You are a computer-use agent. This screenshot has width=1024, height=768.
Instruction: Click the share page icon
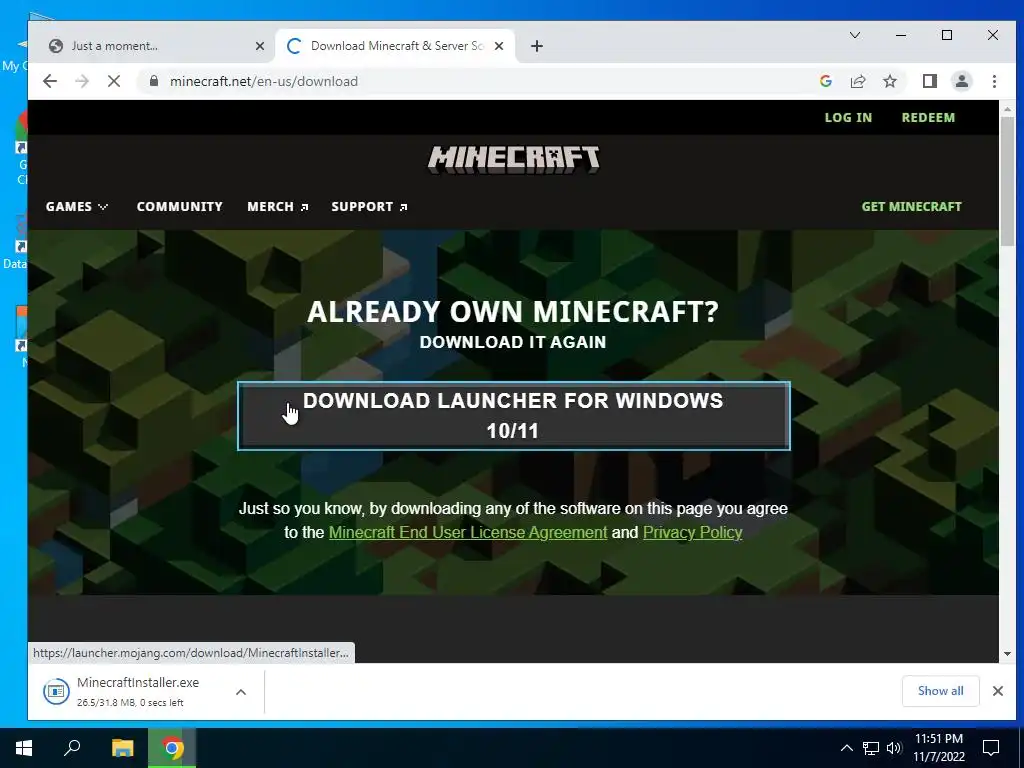857,81
